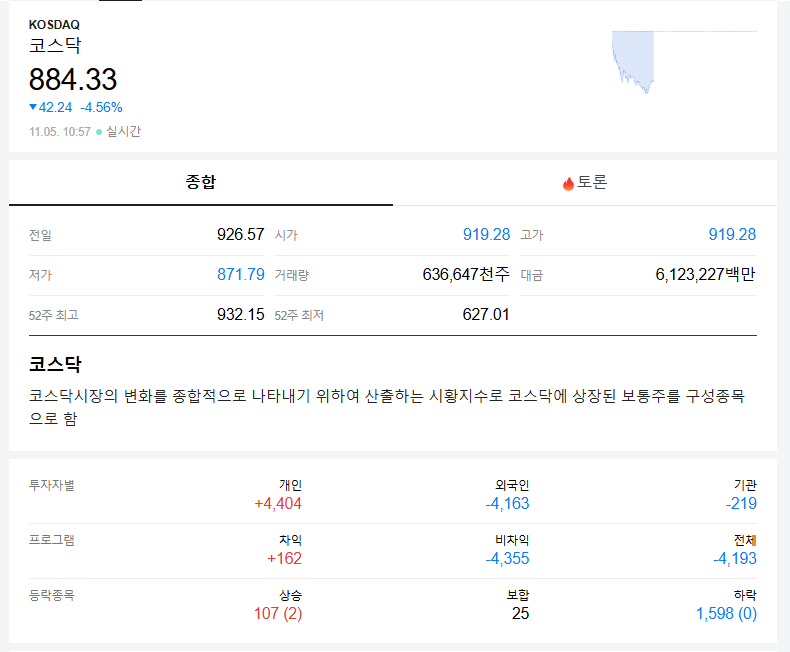
Task: Click the 기관 column label
Action: pyautogui.click(x=746, y=485)
